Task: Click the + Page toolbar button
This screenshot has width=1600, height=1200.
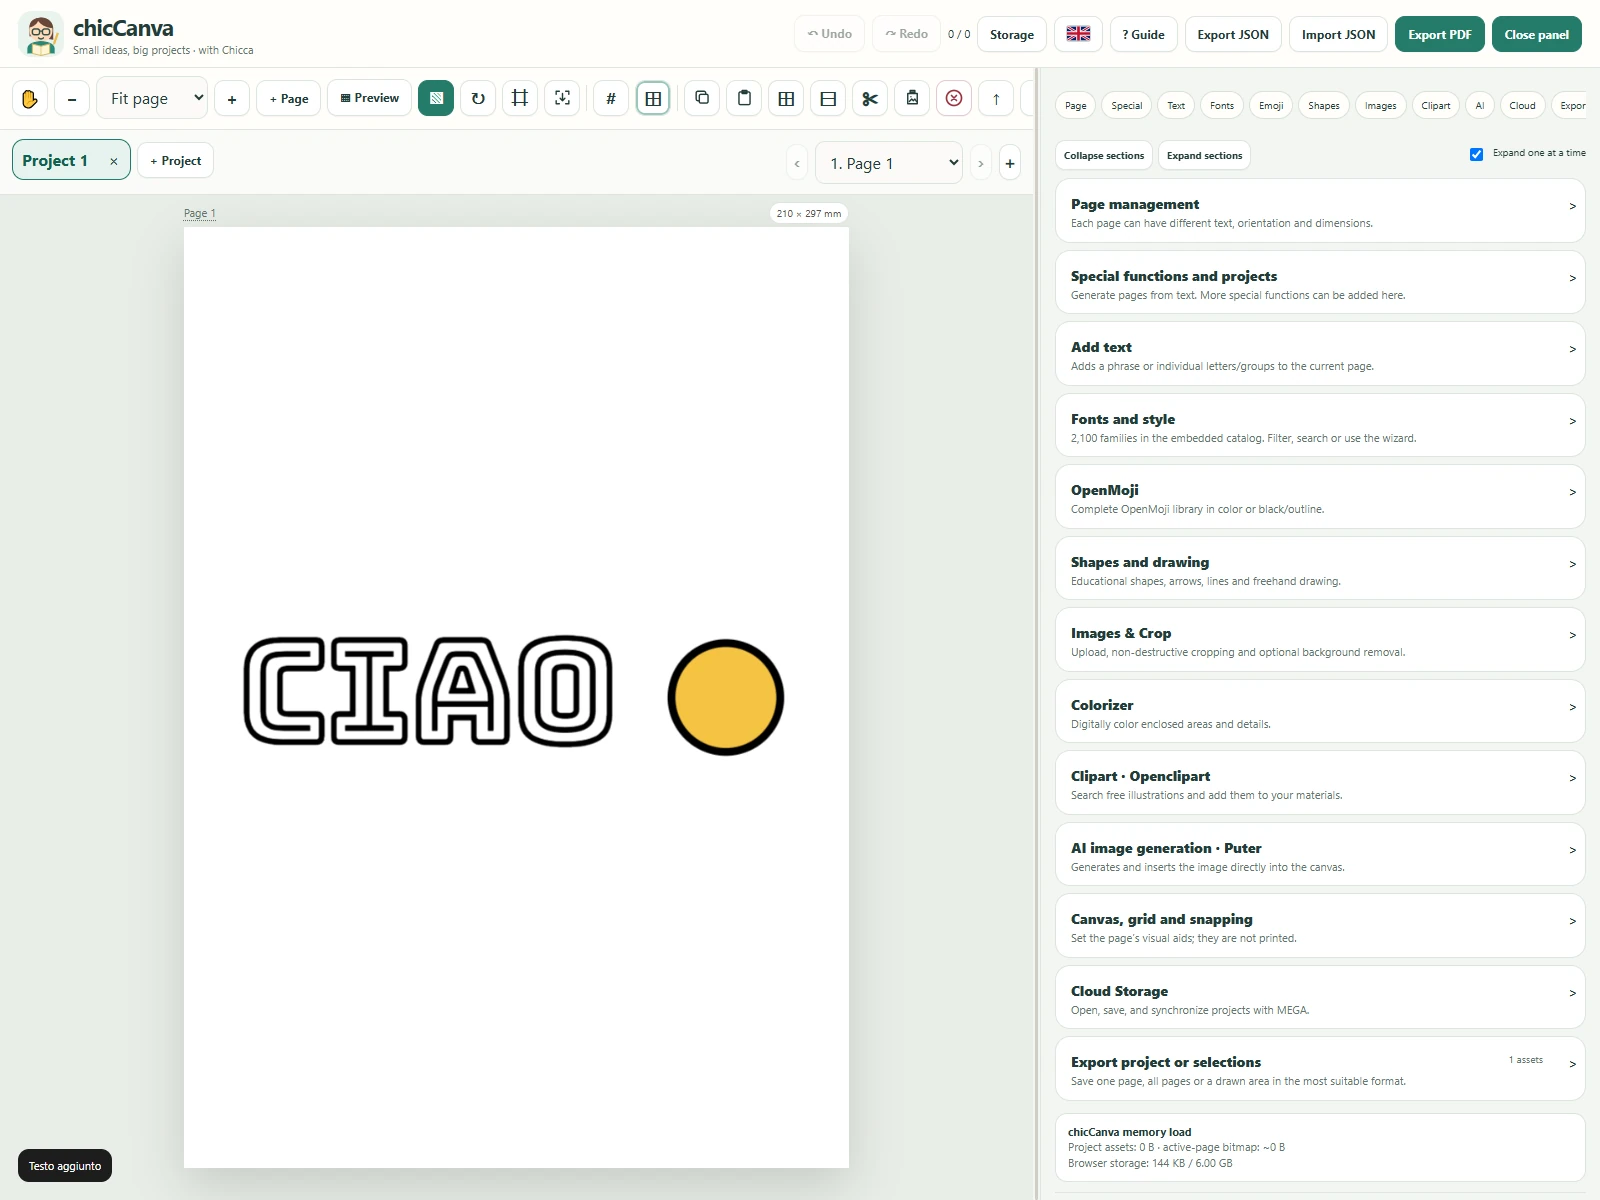Action: click(x=289, y=98)
